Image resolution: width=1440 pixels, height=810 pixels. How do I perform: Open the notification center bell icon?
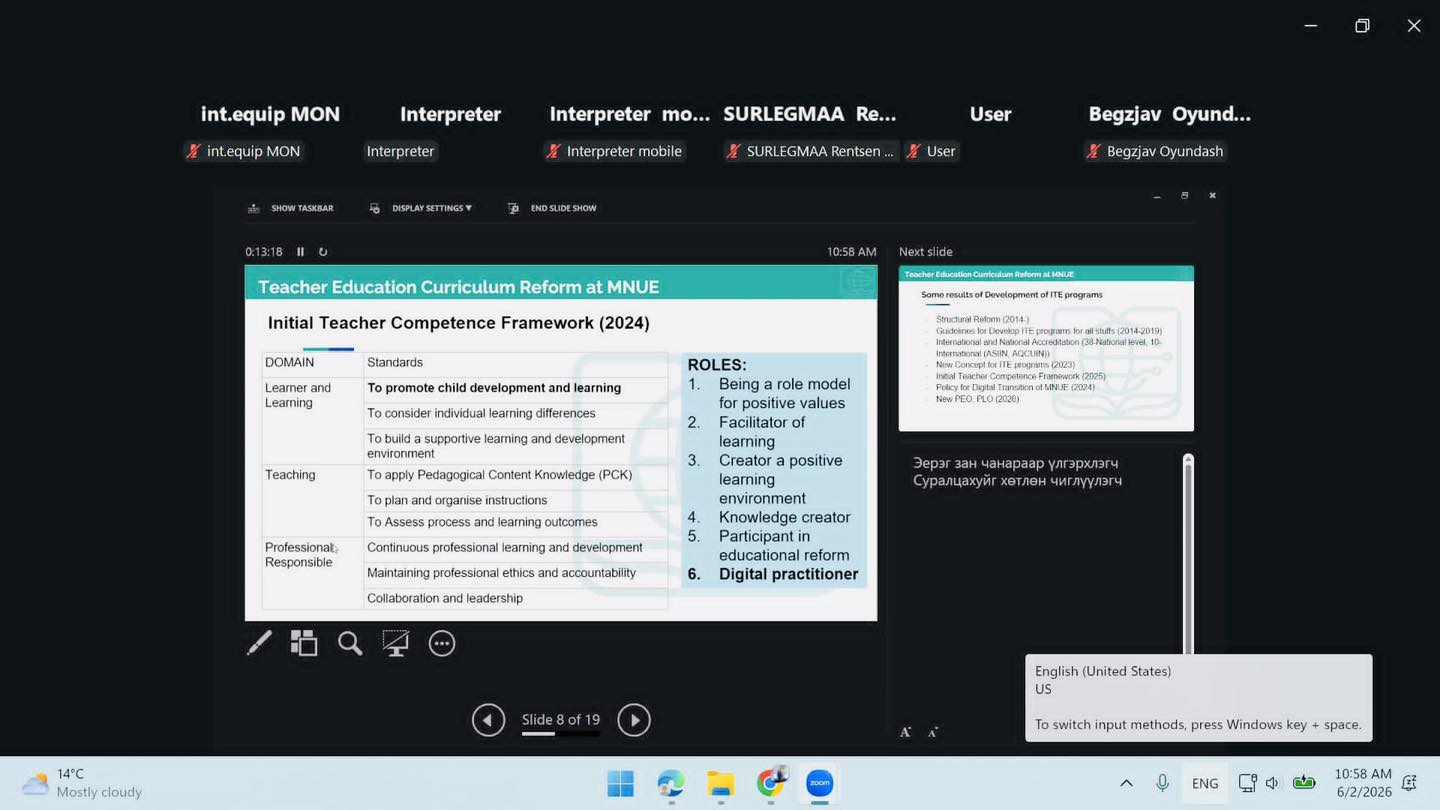pyautogui.click(x=1410, y=783)
